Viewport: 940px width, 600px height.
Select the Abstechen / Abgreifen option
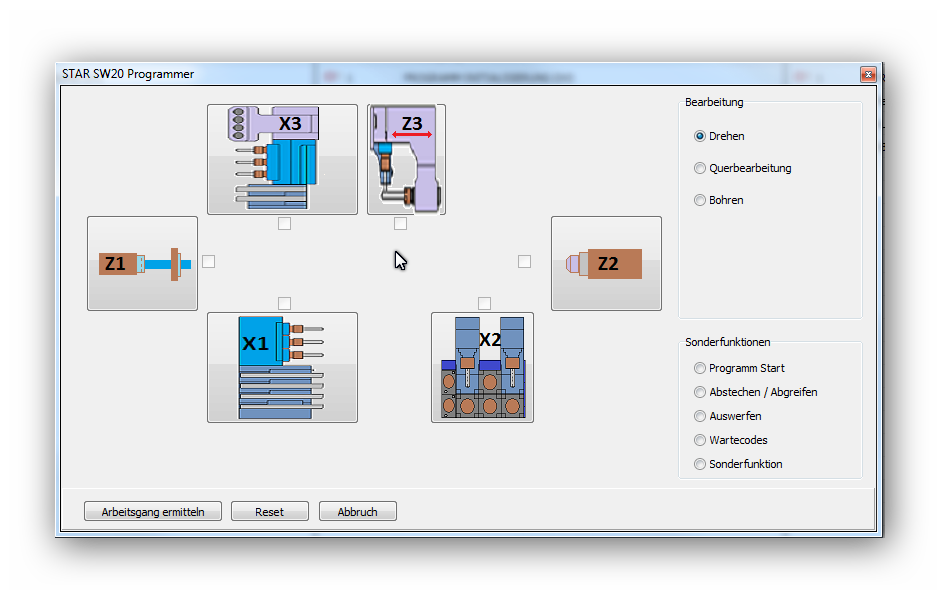click(700, 392)
